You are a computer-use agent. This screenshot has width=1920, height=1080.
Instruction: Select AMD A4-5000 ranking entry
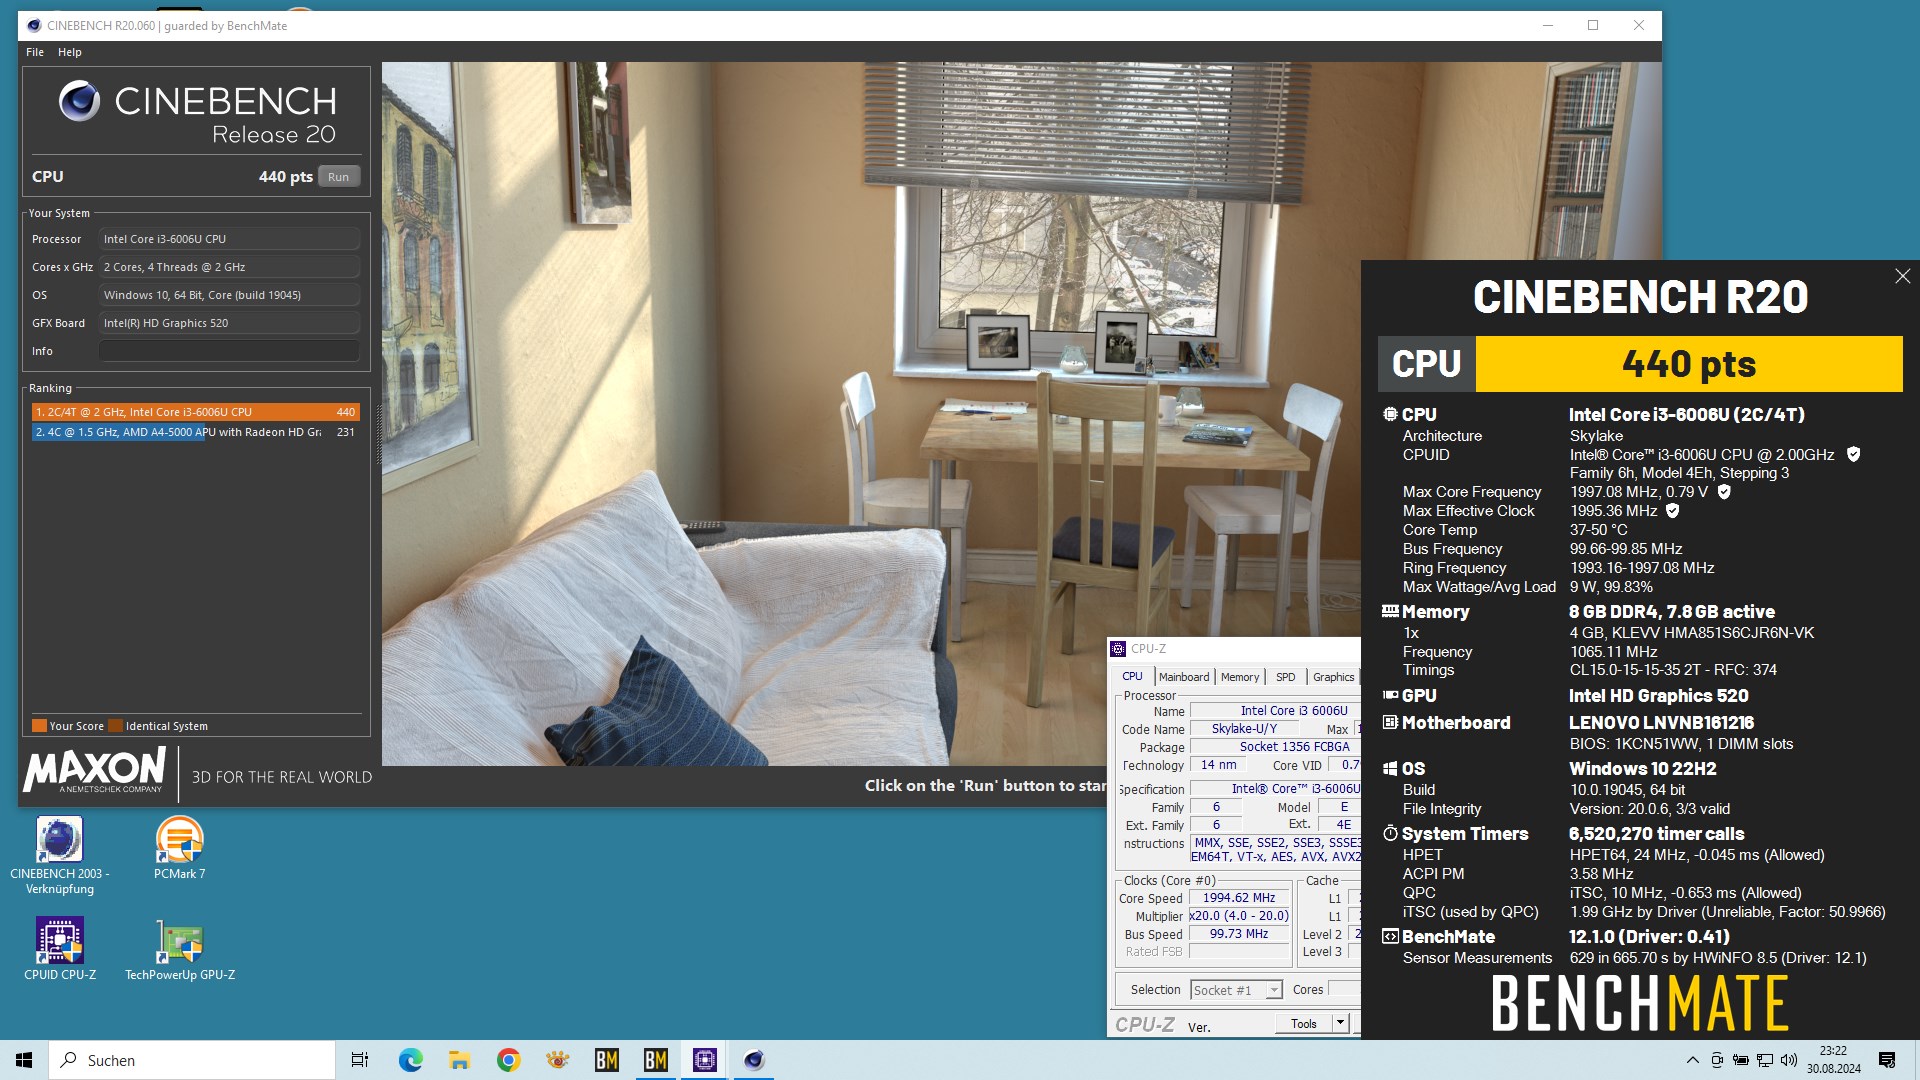pos(195,432)
